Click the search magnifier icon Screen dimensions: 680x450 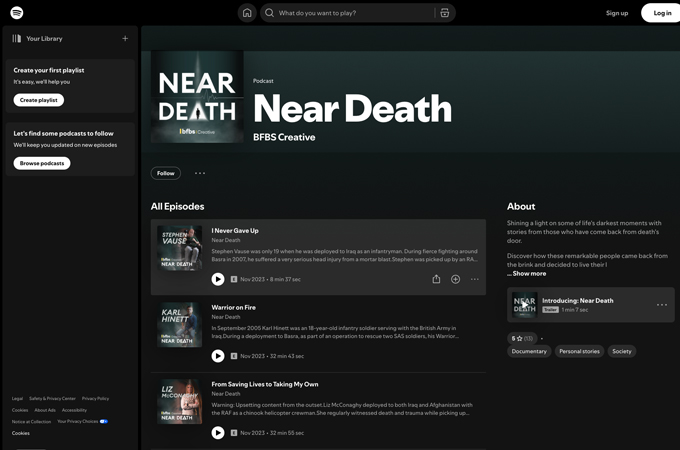coord(269,13)
